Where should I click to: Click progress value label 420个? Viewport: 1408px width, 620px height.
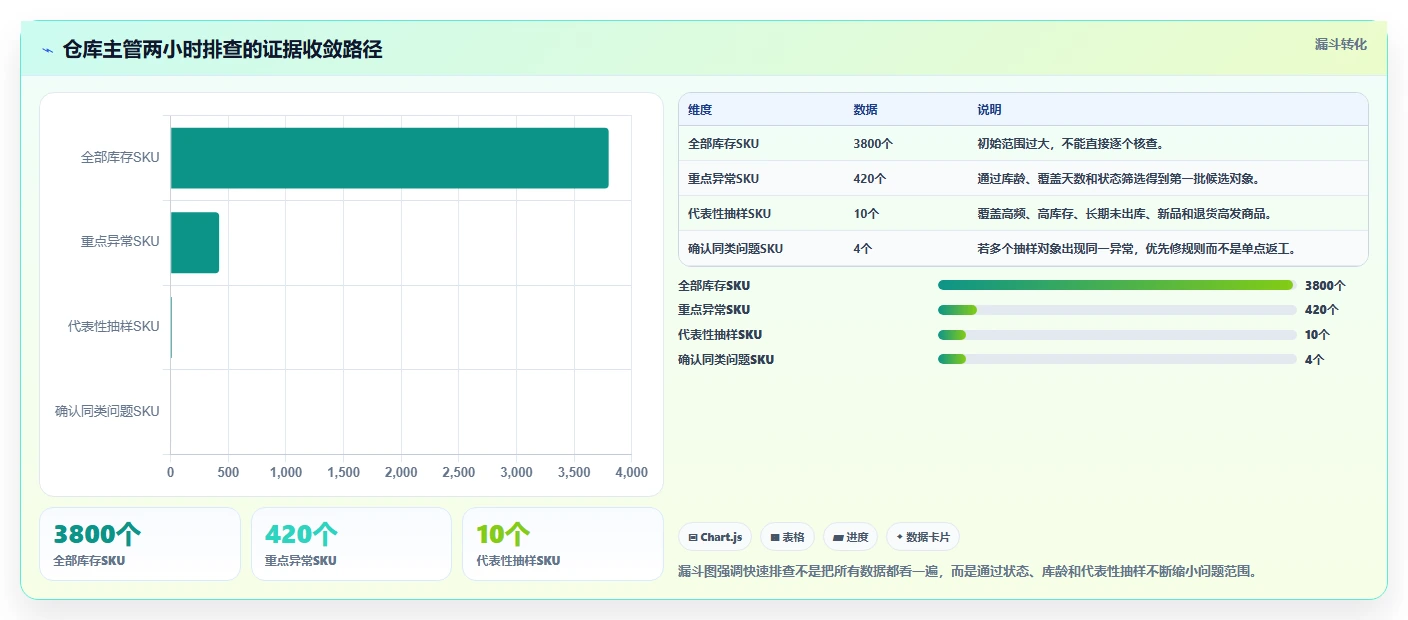1322,310
